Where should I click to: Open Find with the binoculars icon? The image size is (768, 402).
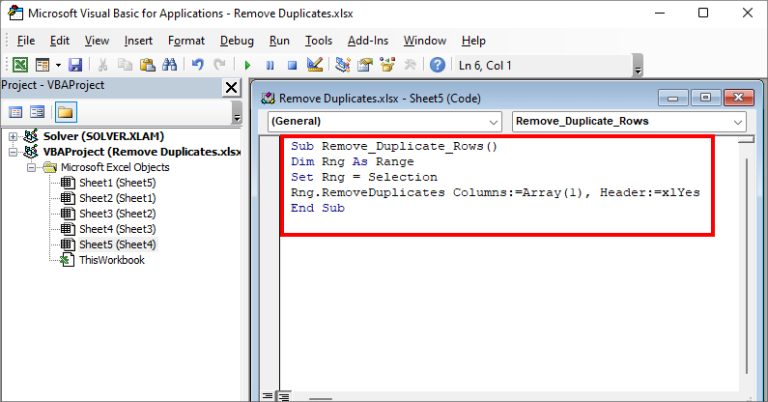(169, 65)
